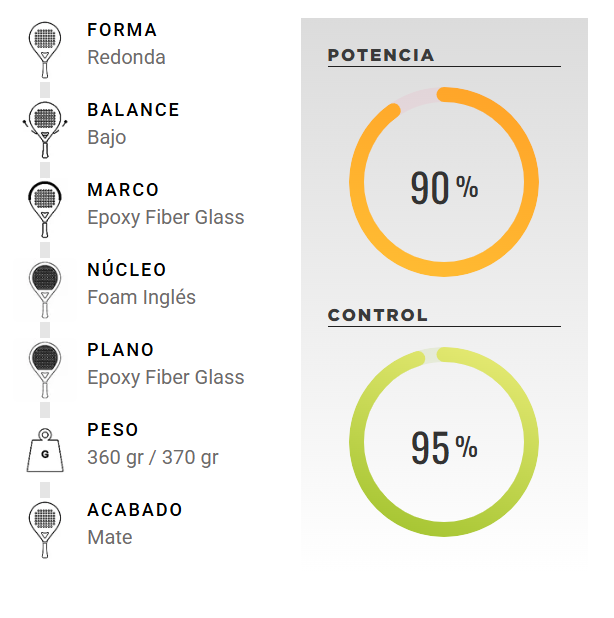Click the Forma racket shape icon
This screenshot has width=614, height=618.
(x=45, y=50)
